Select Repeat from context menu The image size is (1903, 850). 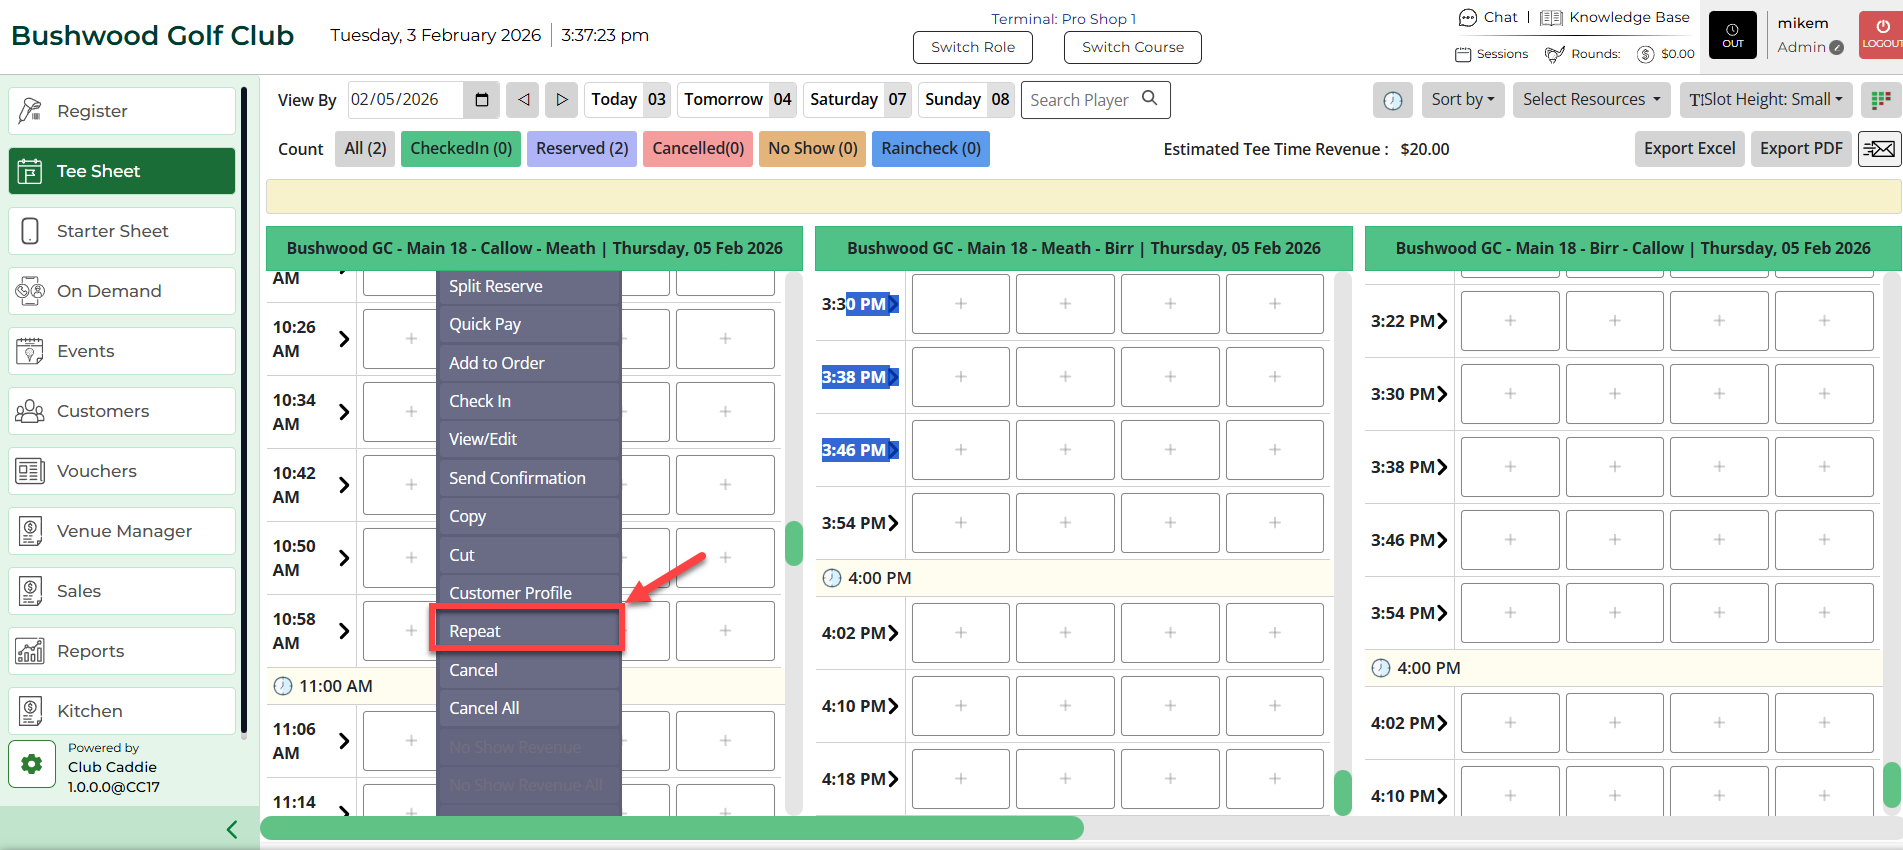coord(527,631)
